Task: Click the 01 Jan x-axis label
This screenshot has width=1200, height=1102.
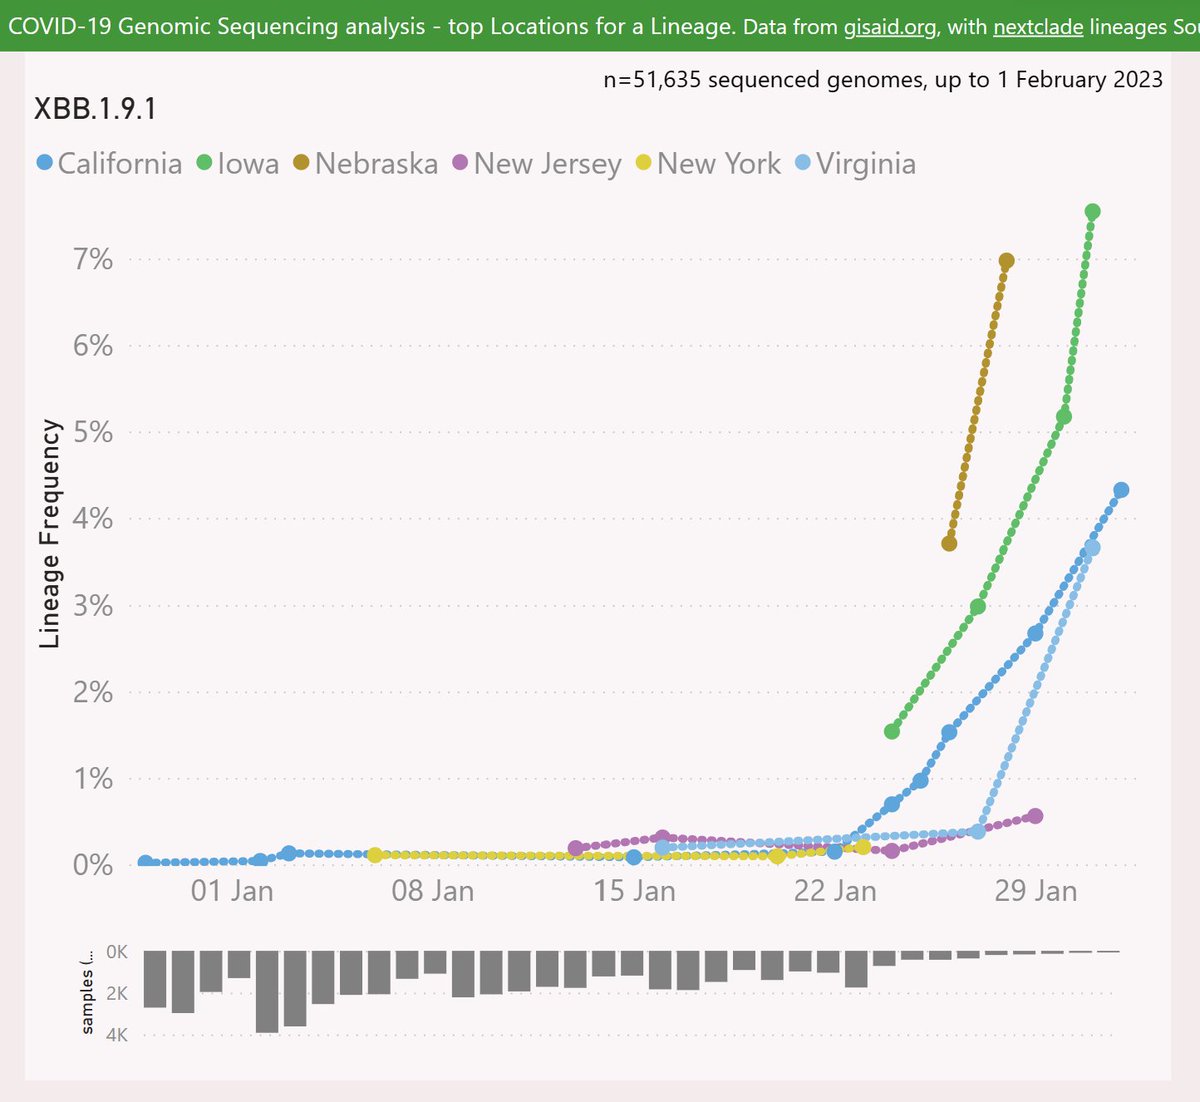Action: [x=232, y=890]
